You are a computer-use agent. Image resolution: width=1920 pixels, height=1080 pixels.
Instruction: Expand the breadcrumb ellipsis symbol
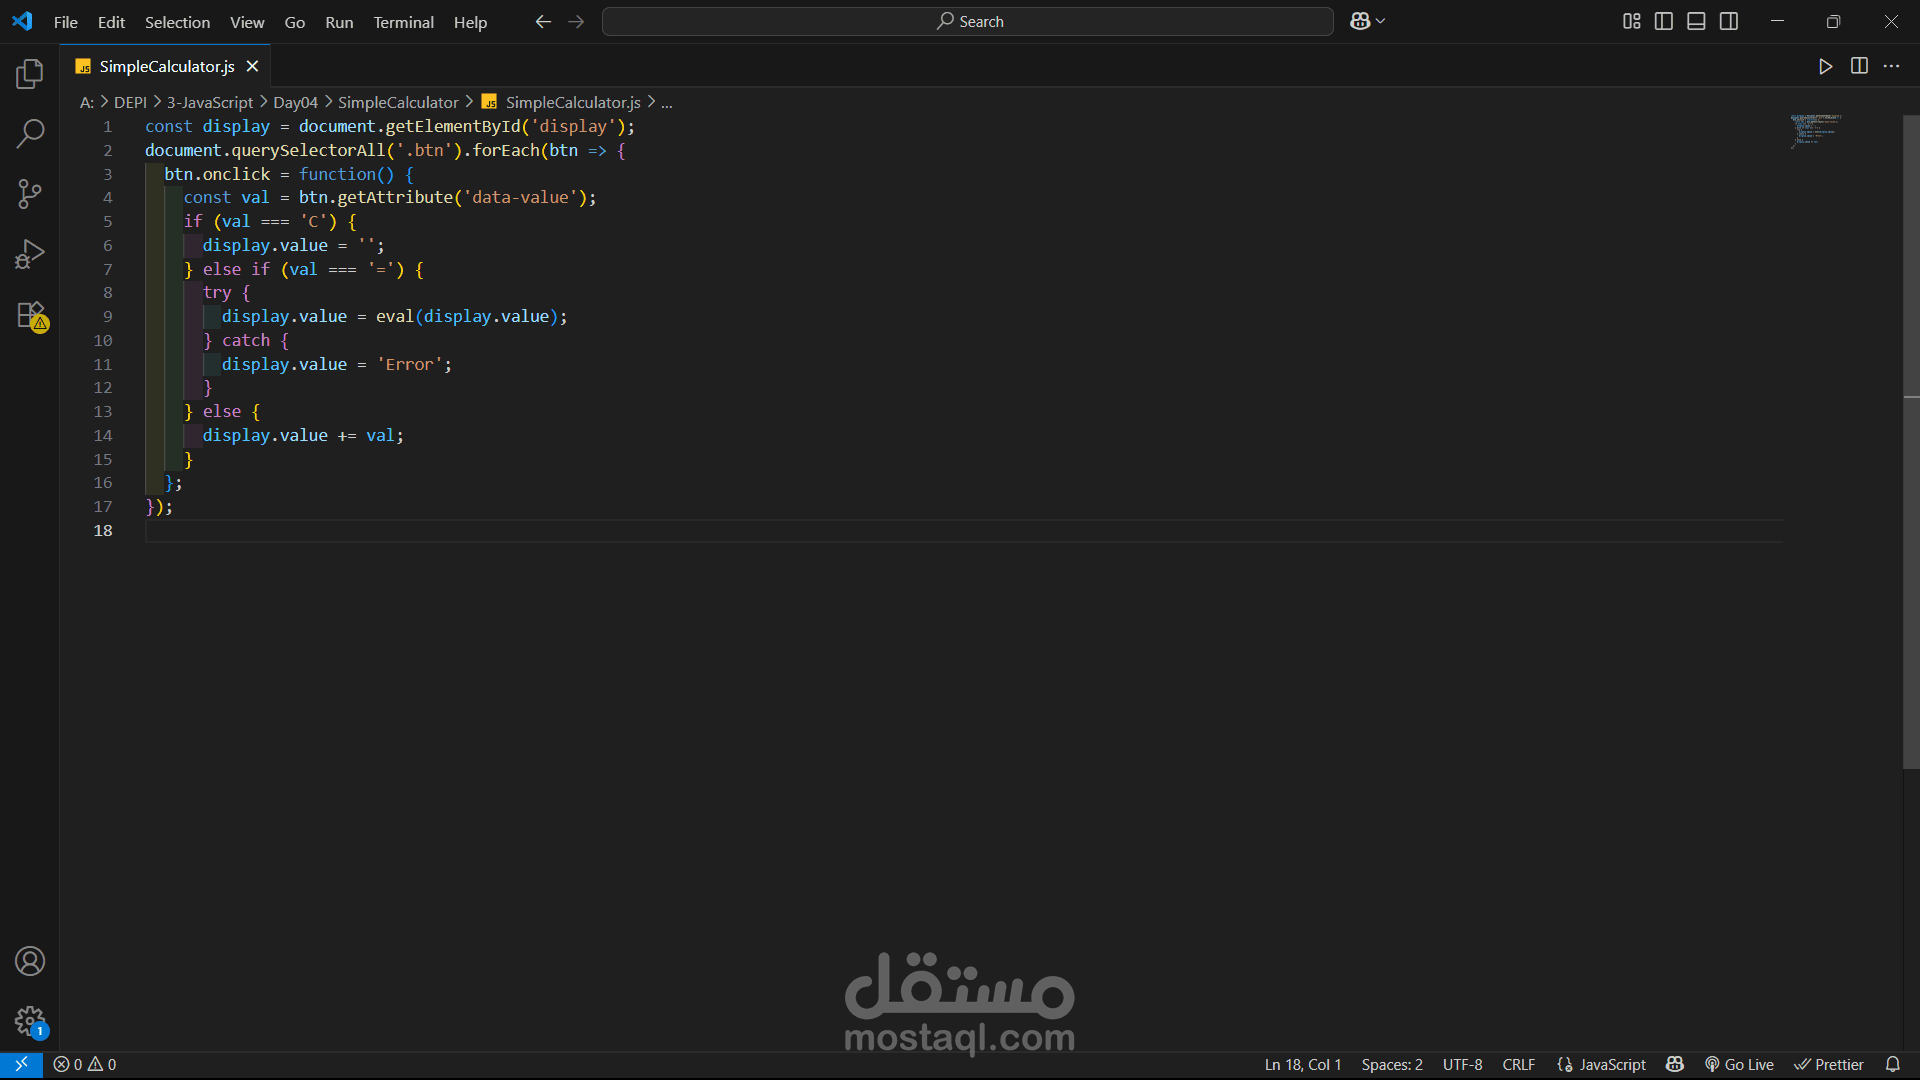point(667,102)
